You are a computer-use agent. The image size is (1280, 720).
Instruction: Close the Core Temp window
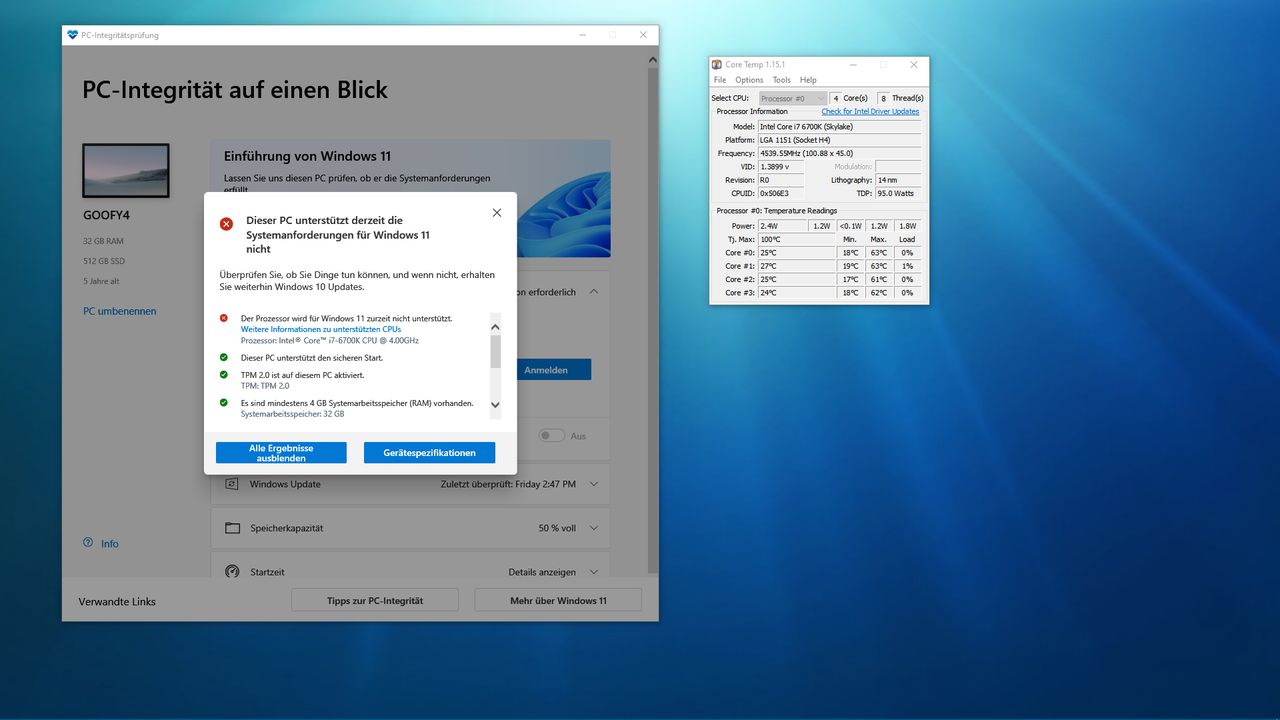(914, 65)
